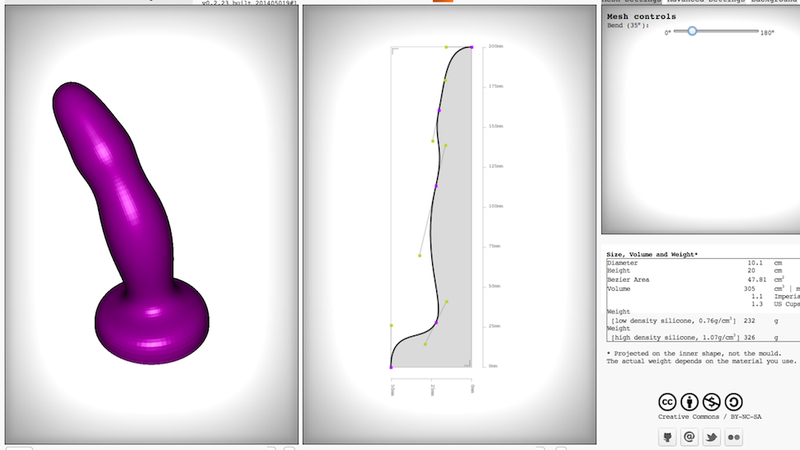Select the purple anchor point at curve tip, 200mm
Image resolution: width=800 pixels, height=450 pixels.
click(x=471, y=47)
